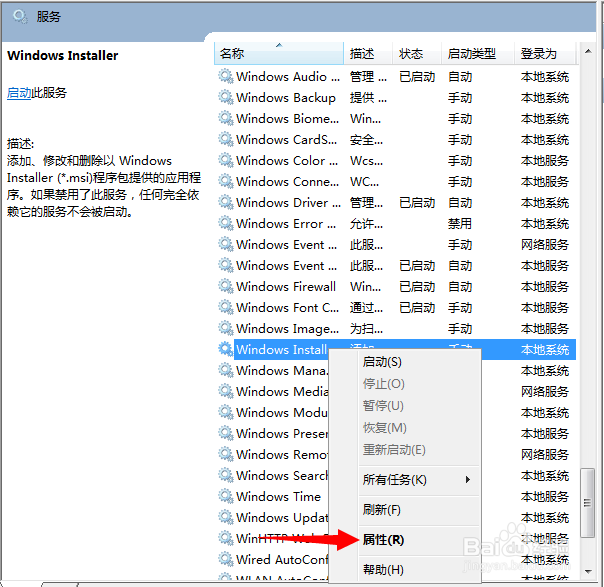Open 属性(R) from the context menu
Image resolution: width=604 pixels, height=587 pixels.
click(x=419, y=540)
